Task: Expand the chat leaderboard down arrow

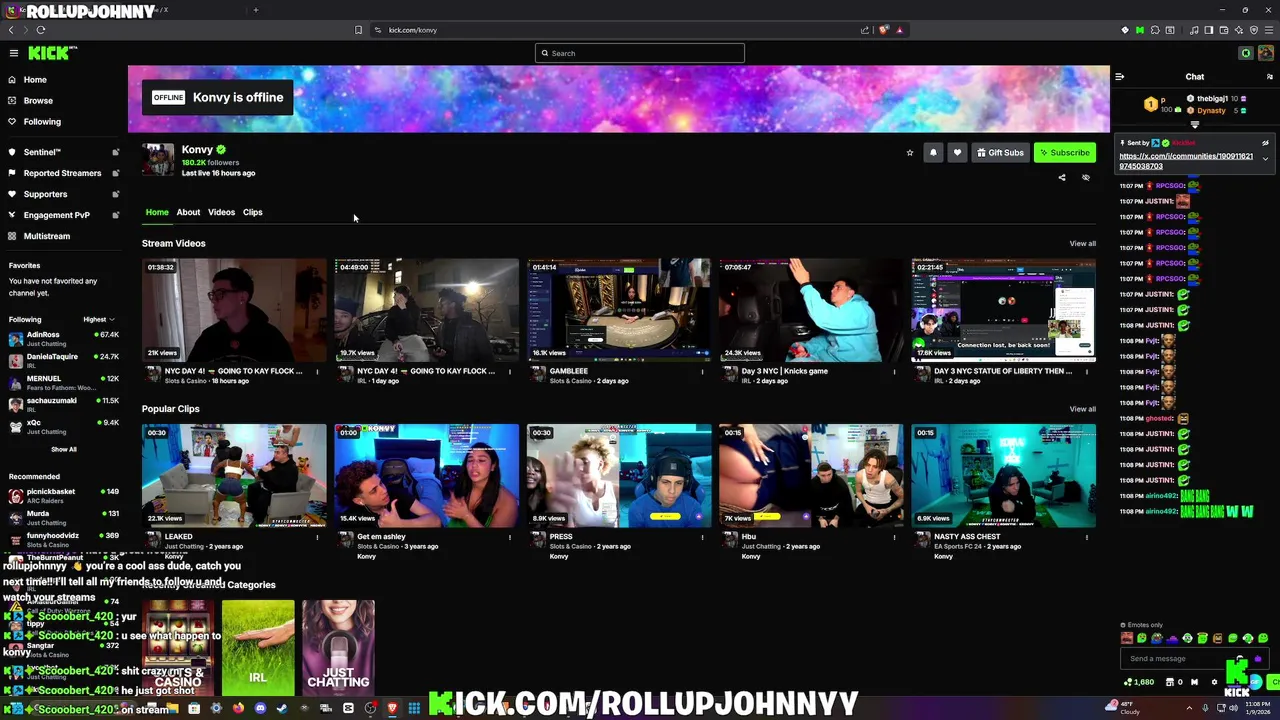Action: click(1194, 125)
